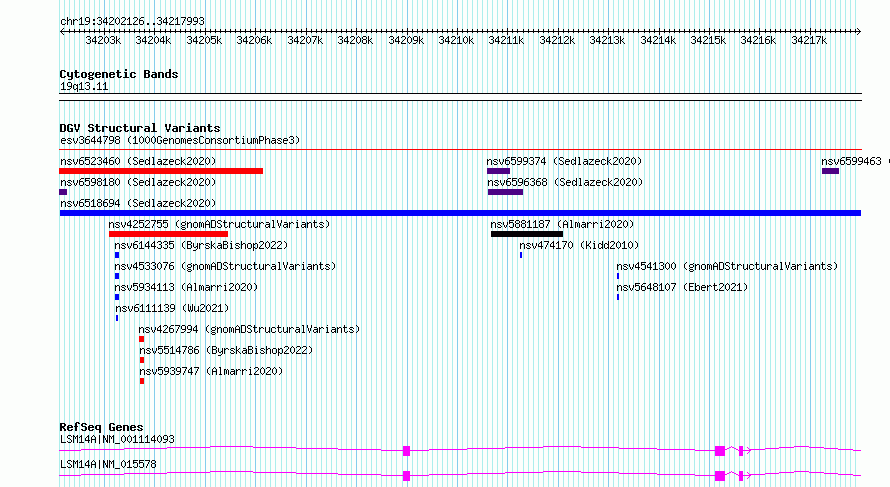Open nsv6518694 (Sedlazeck2020) label
The height and width of the screenshot is (487, 890).
click(x=138, y=203)
